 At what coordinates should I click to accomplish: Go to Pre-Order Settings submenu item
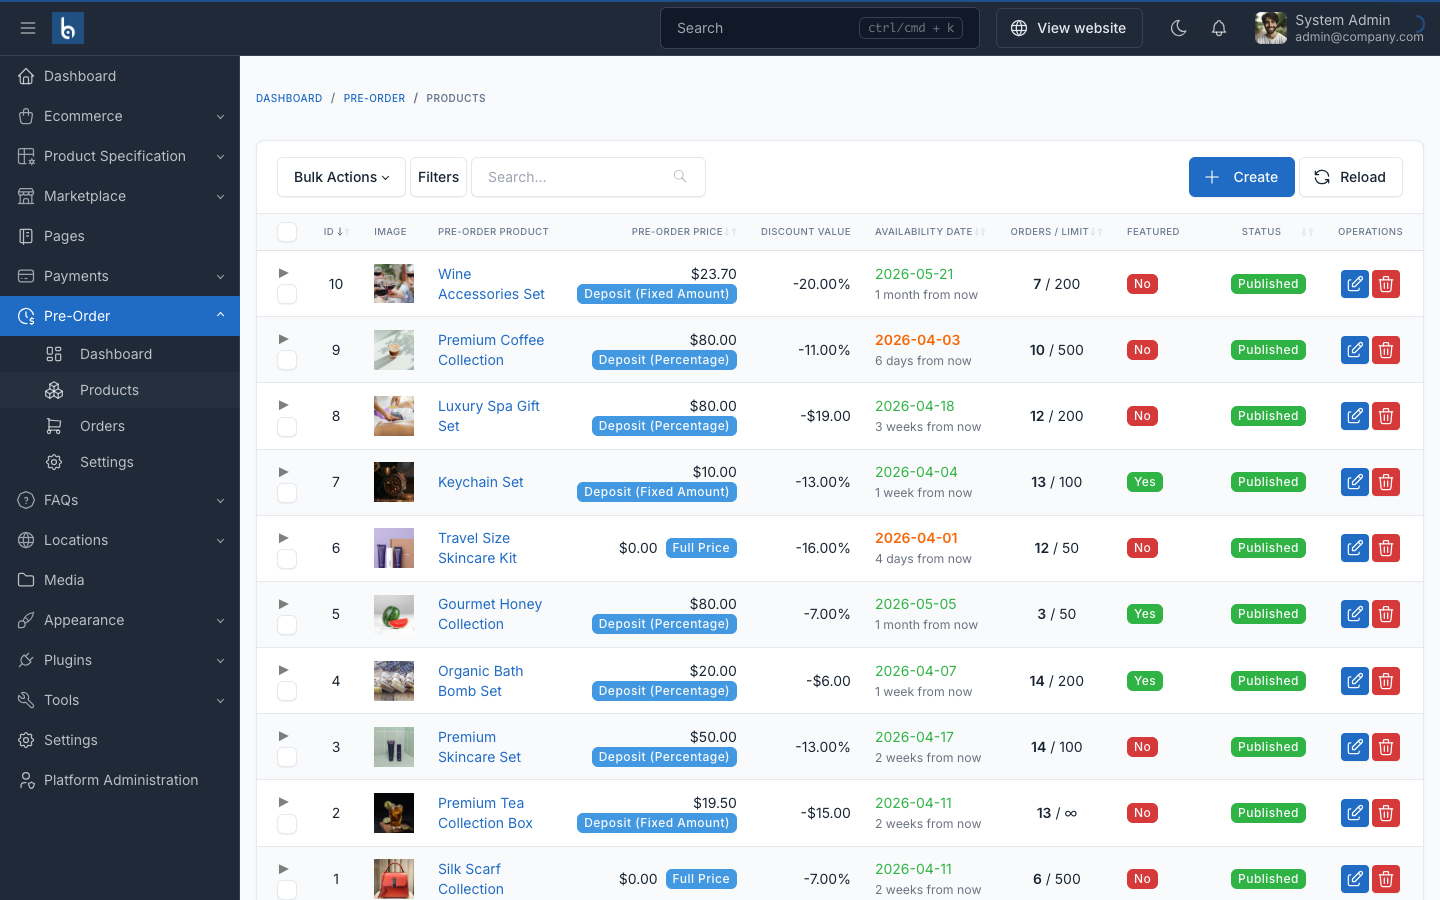tap(106, 462)
